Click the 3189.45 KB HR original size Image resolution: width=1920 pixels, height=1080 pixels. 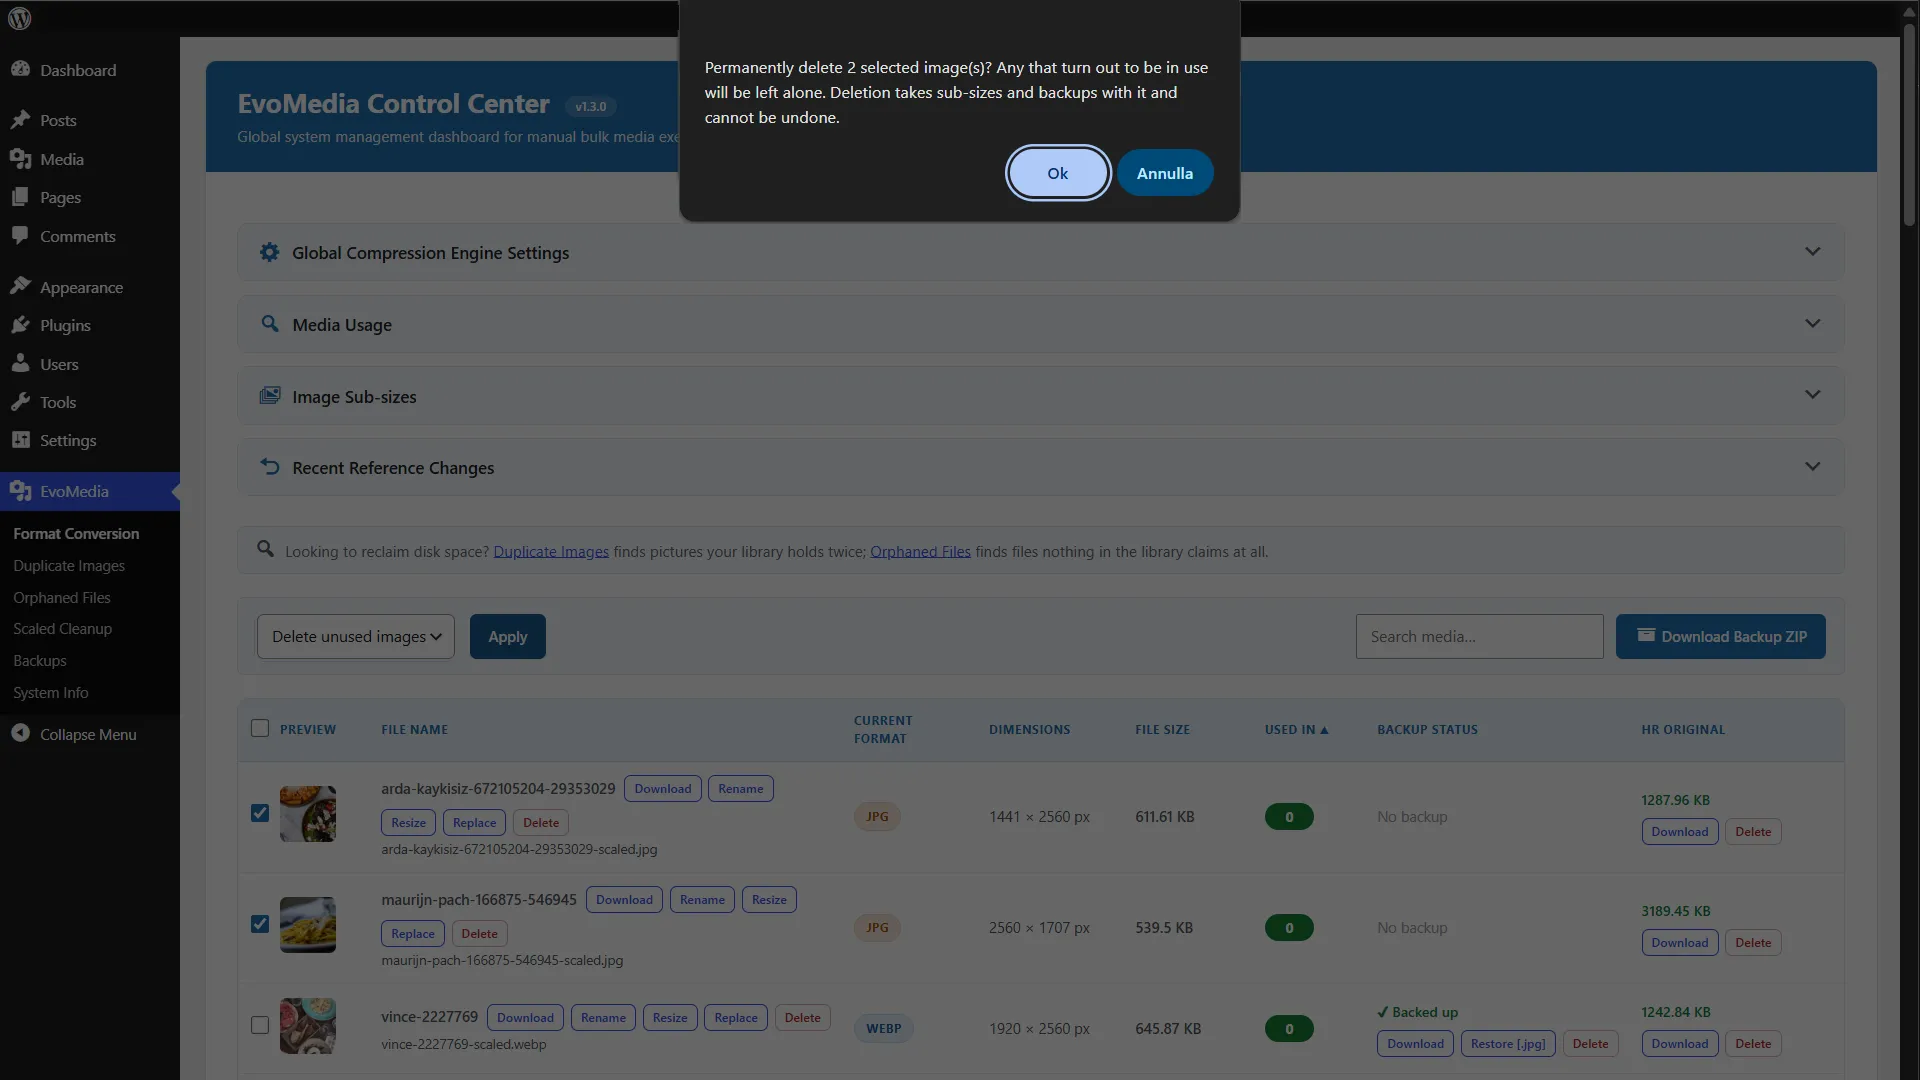point(1676,911)
